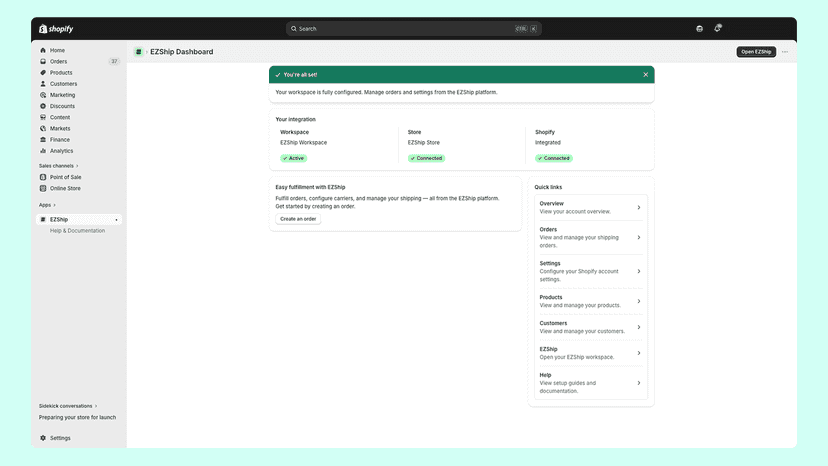Click the chevron on EZShip quick link
Viewport: 828px width, 466px height.
(x=638, y=353)
